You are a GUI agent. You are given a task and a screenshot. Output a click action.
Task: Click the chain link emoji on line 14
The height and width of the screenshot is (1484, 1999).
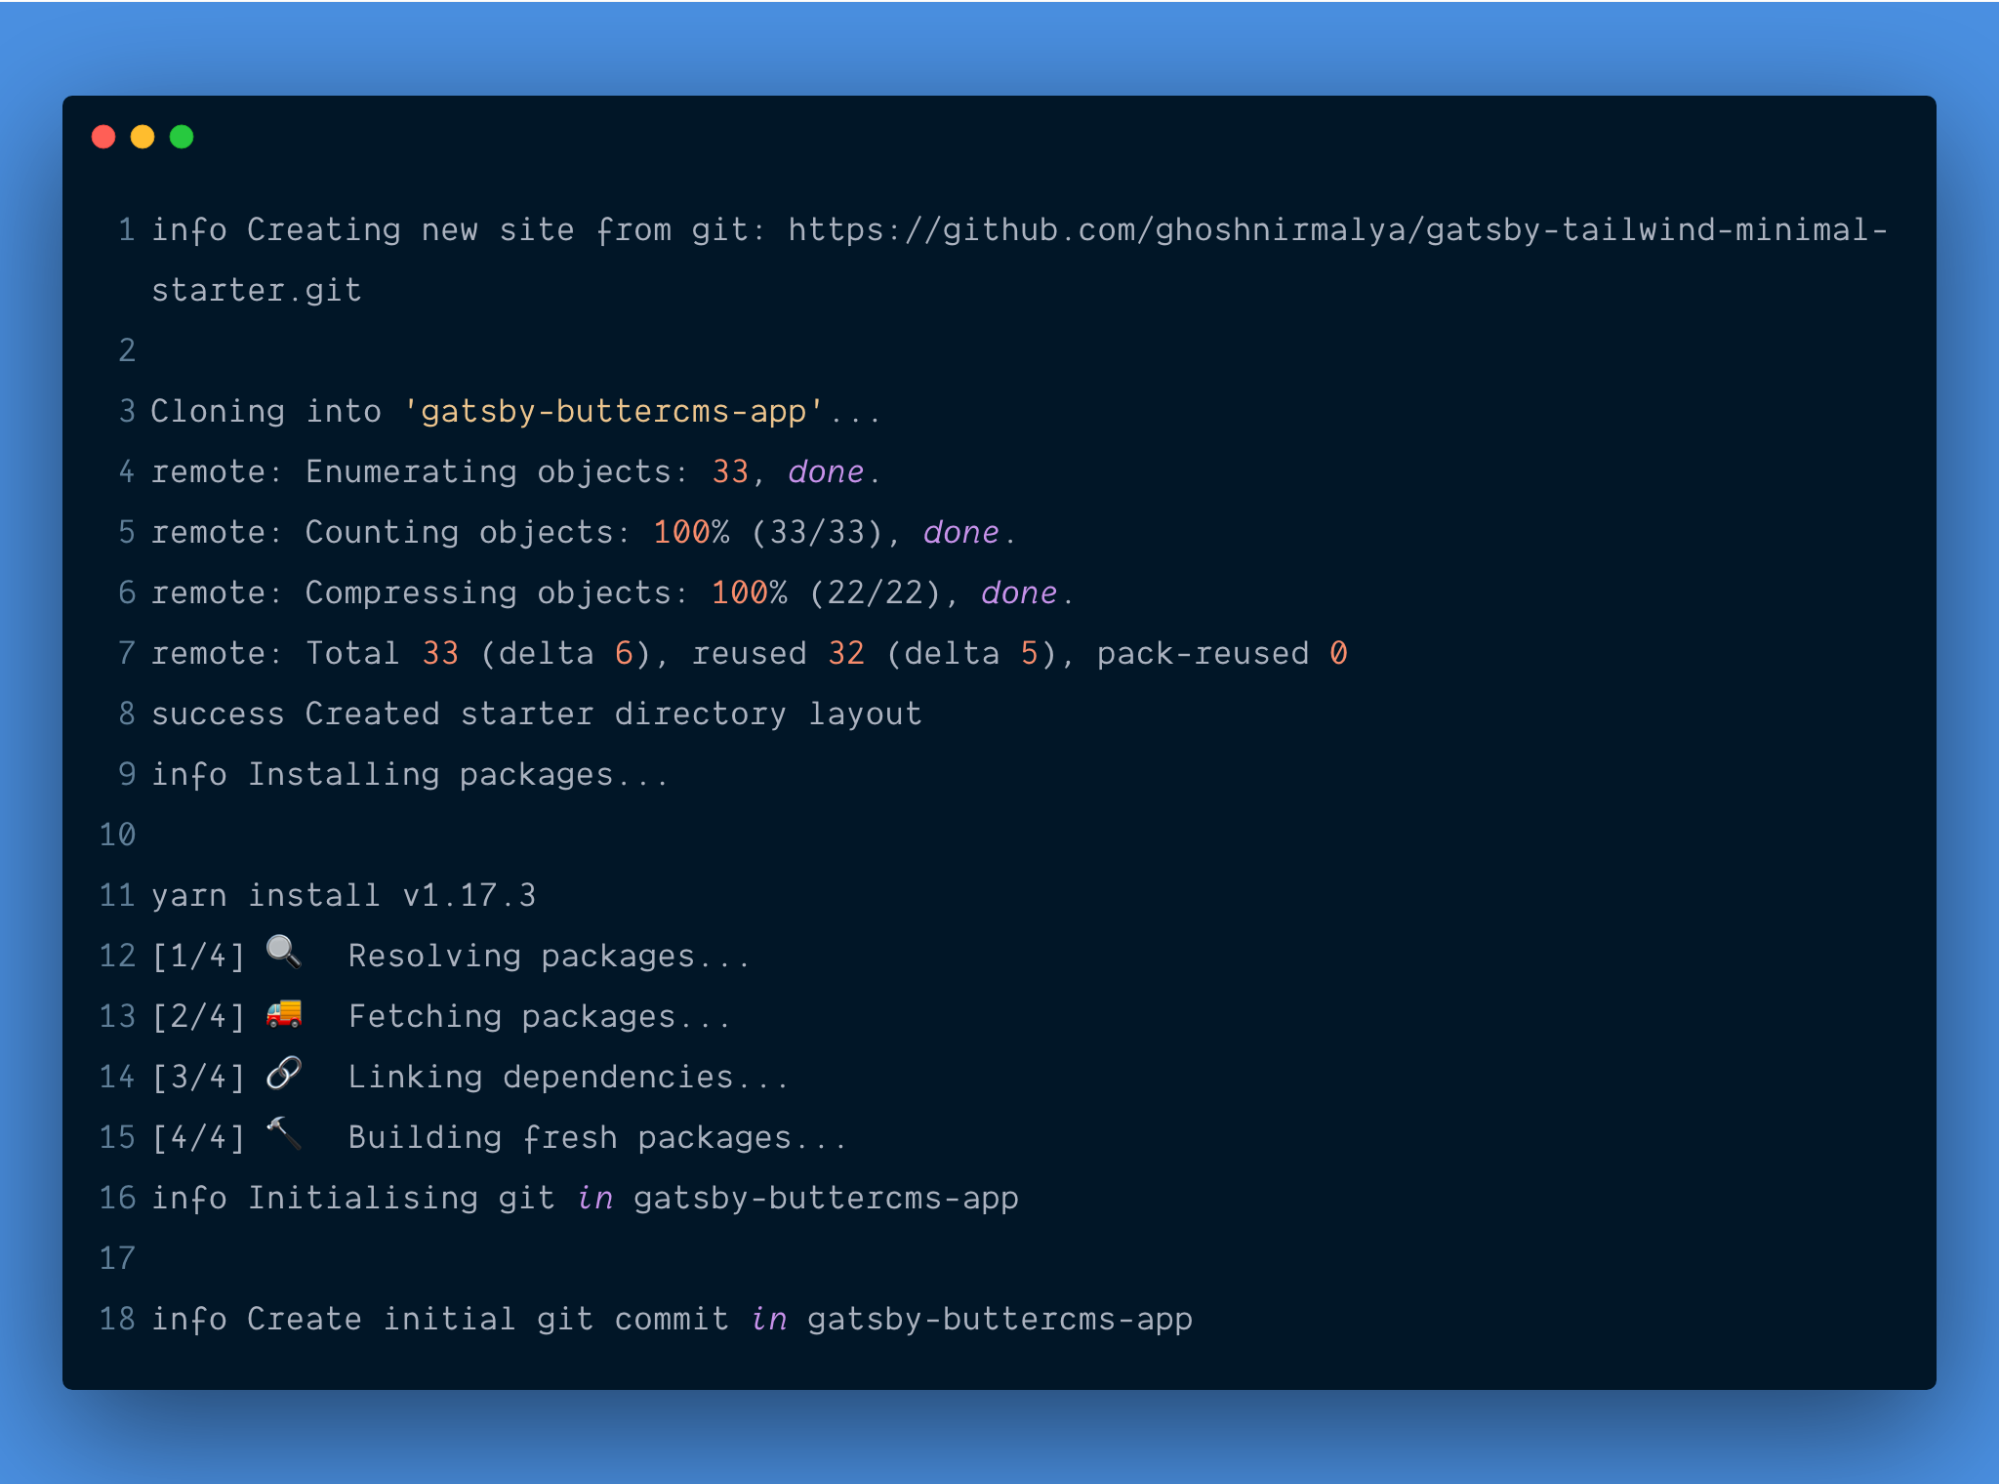284,1073
